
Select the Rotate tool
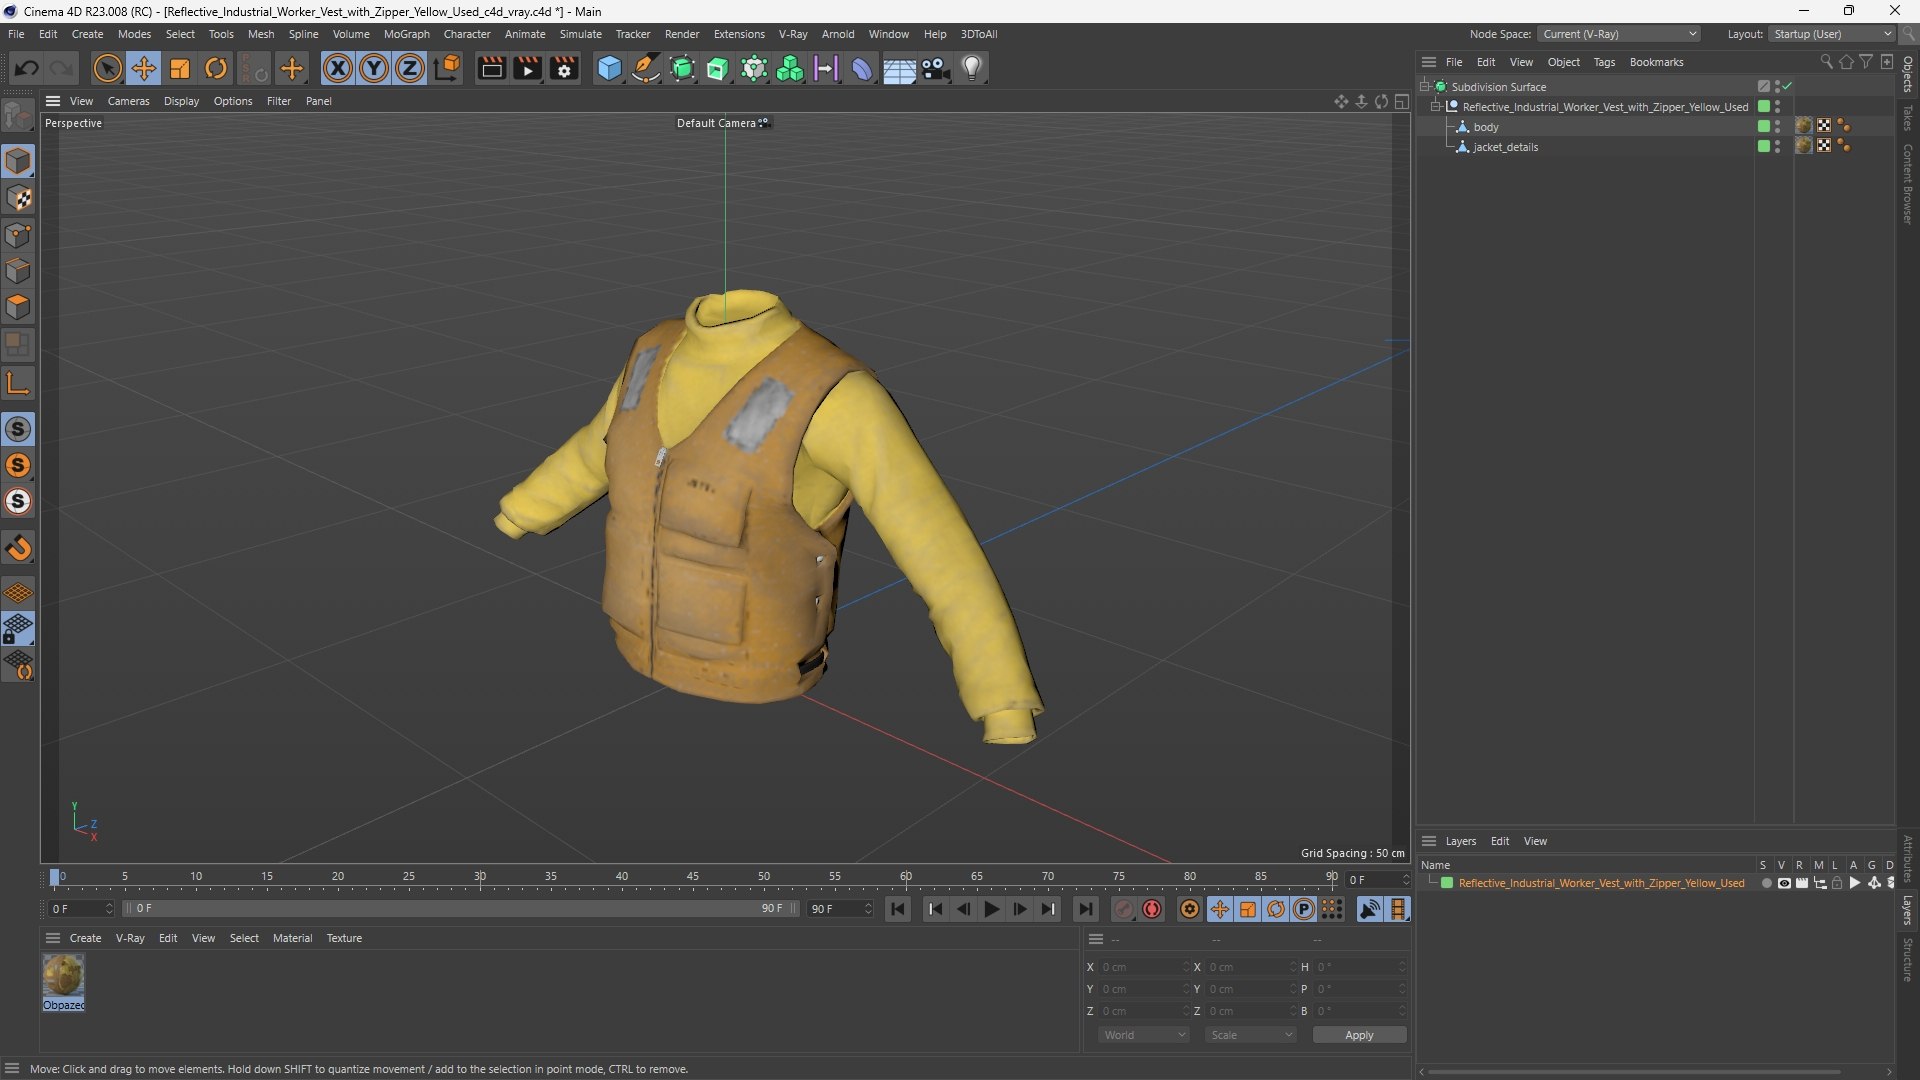(216, 68)
